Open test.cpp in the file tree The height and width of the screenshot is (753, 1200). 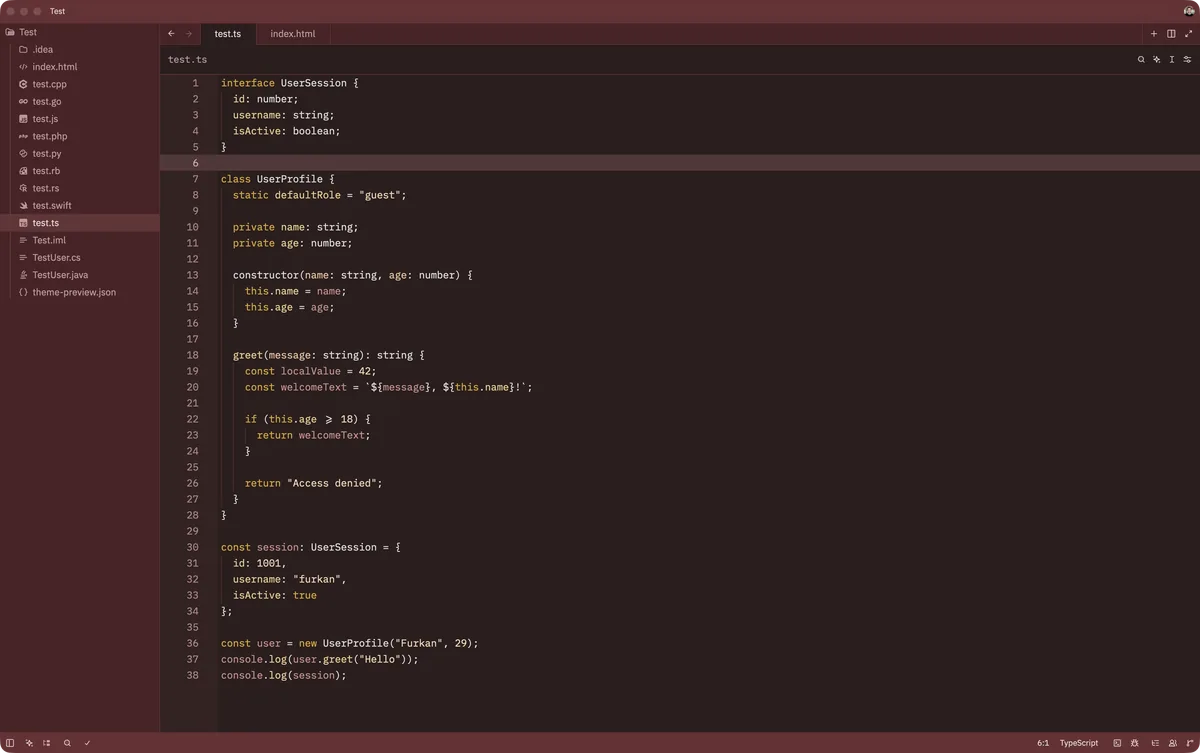(80, 84)
